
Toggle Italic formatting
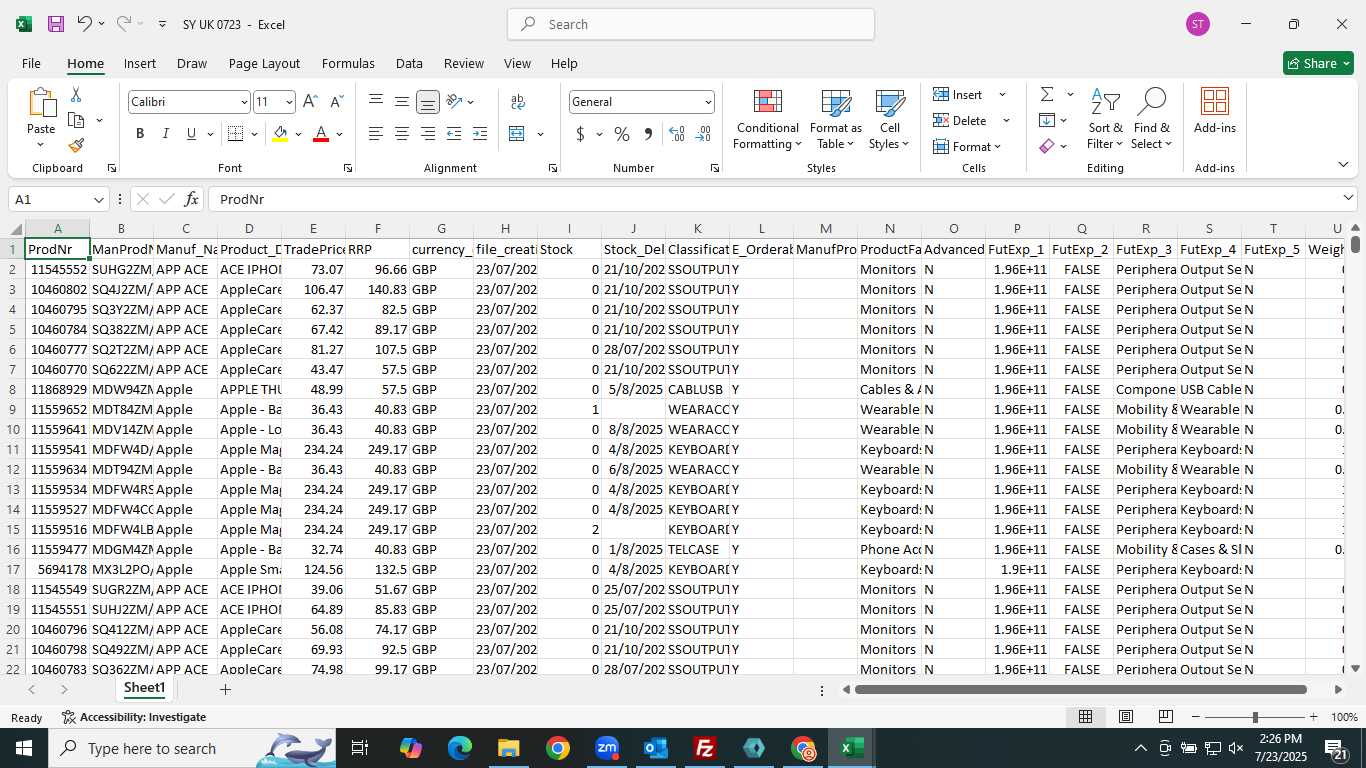click(165, 134)
